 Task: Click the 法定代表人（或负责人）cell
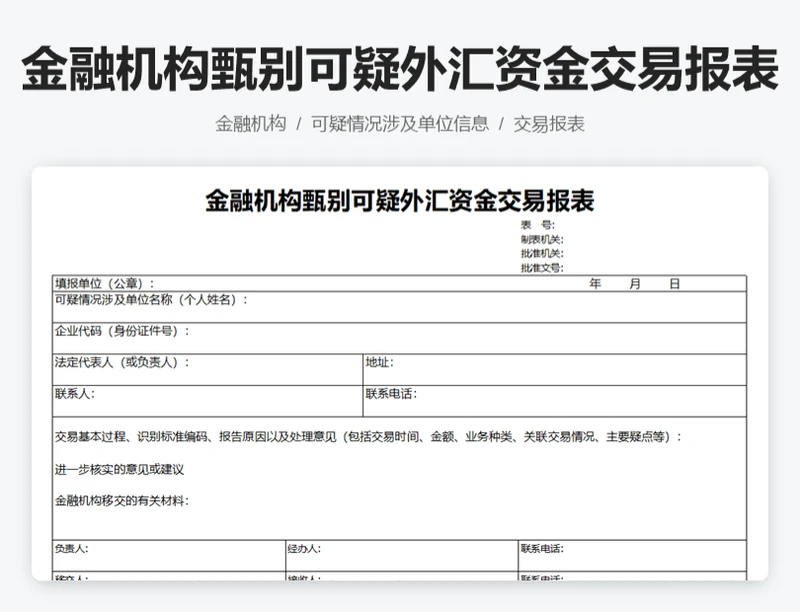(x=208, y=370)
